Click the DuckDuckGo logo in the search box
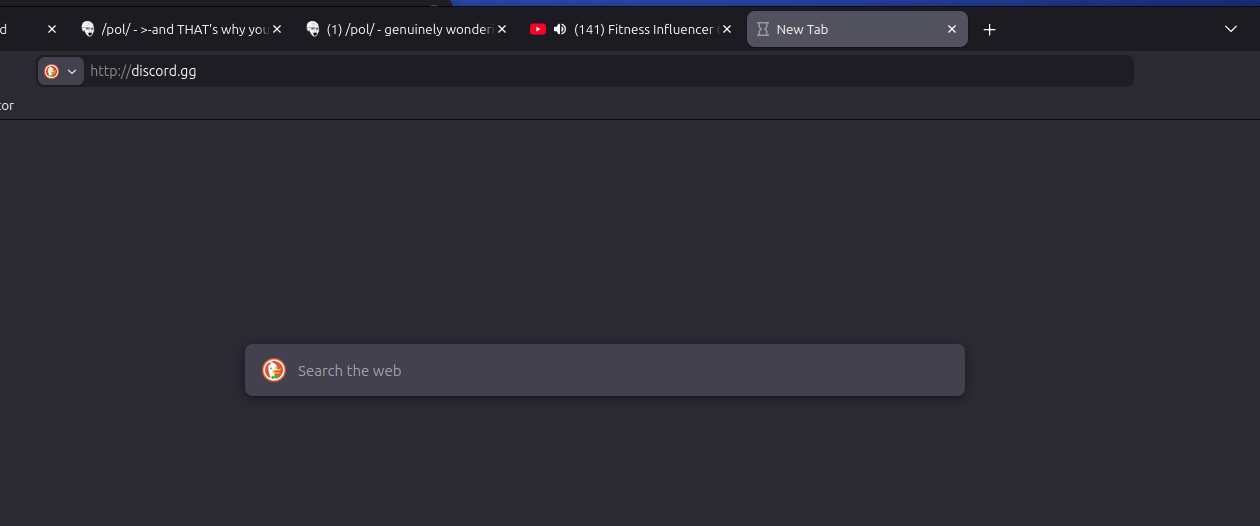This screenshot has width=1260, height=526. coord(274,370)
